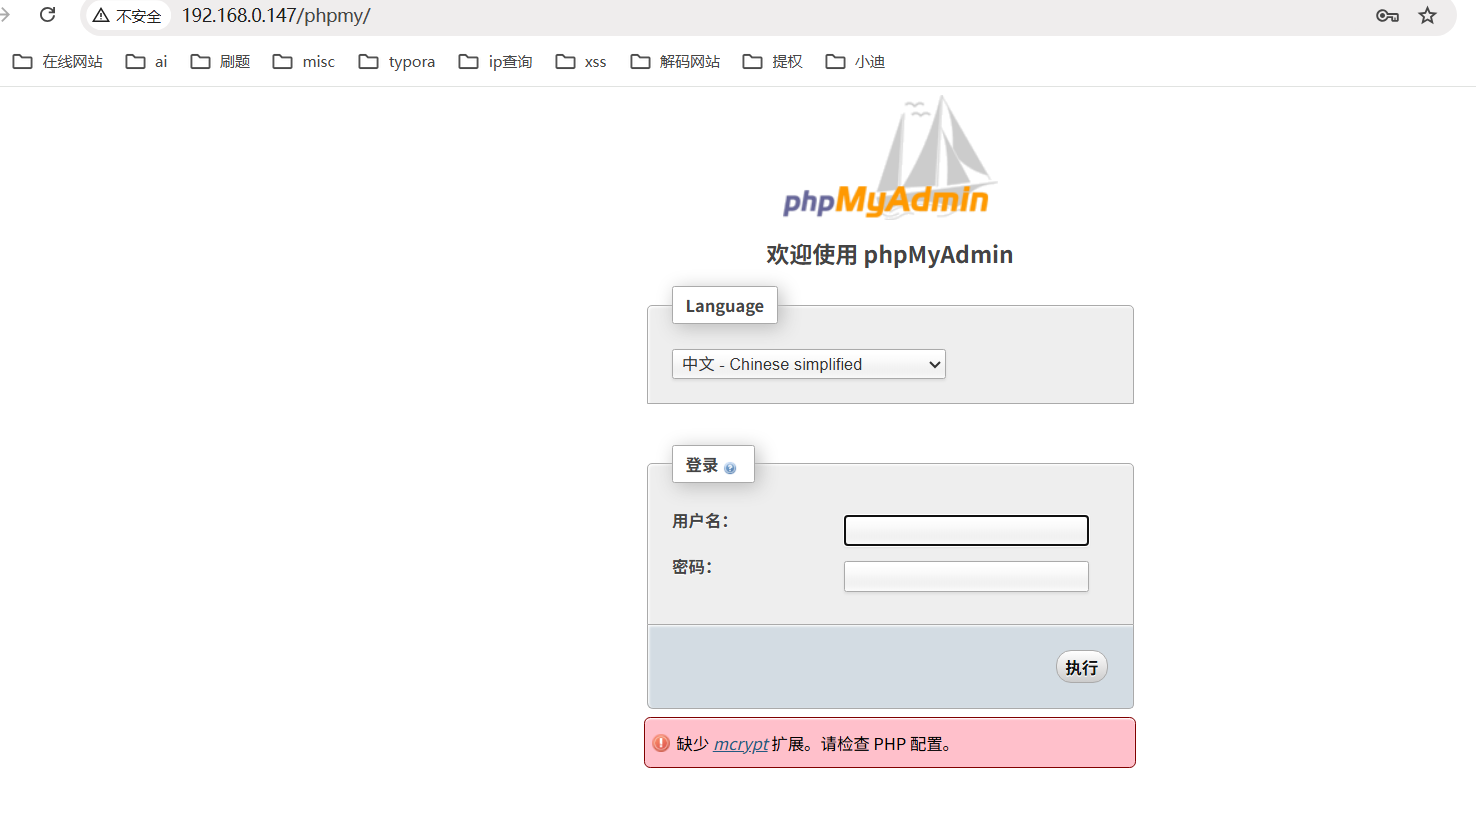Click the 密码: label text
Screen dimensions: 1476x816
pyautogui.click(x=692, y=567)
